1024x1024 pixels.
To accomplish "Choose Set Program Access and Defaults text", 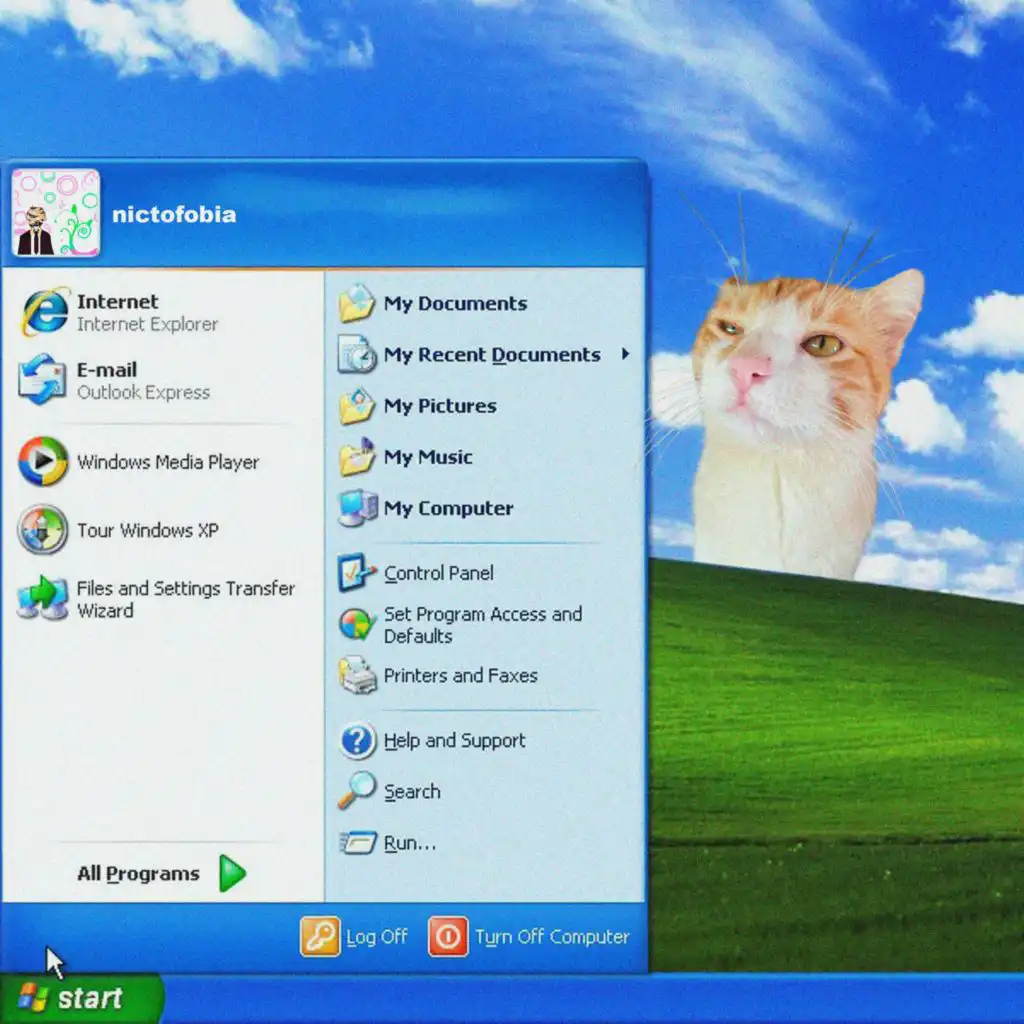I will click(x=483, y=625).
